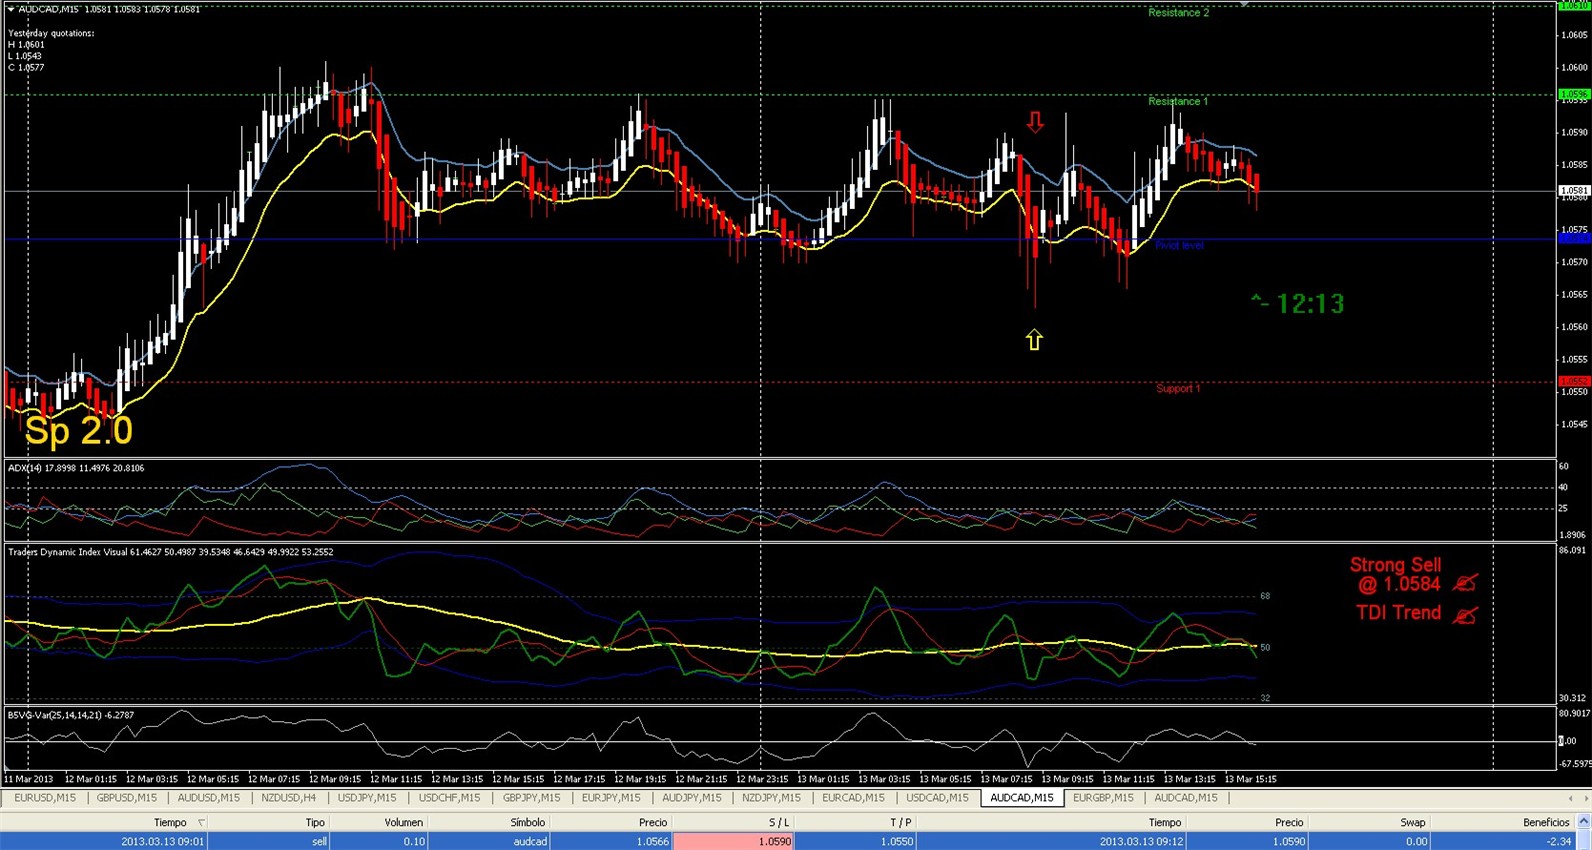Click the T/P value 1.0550
Screen dimensions: 1592x850
(x=897, y=841)
